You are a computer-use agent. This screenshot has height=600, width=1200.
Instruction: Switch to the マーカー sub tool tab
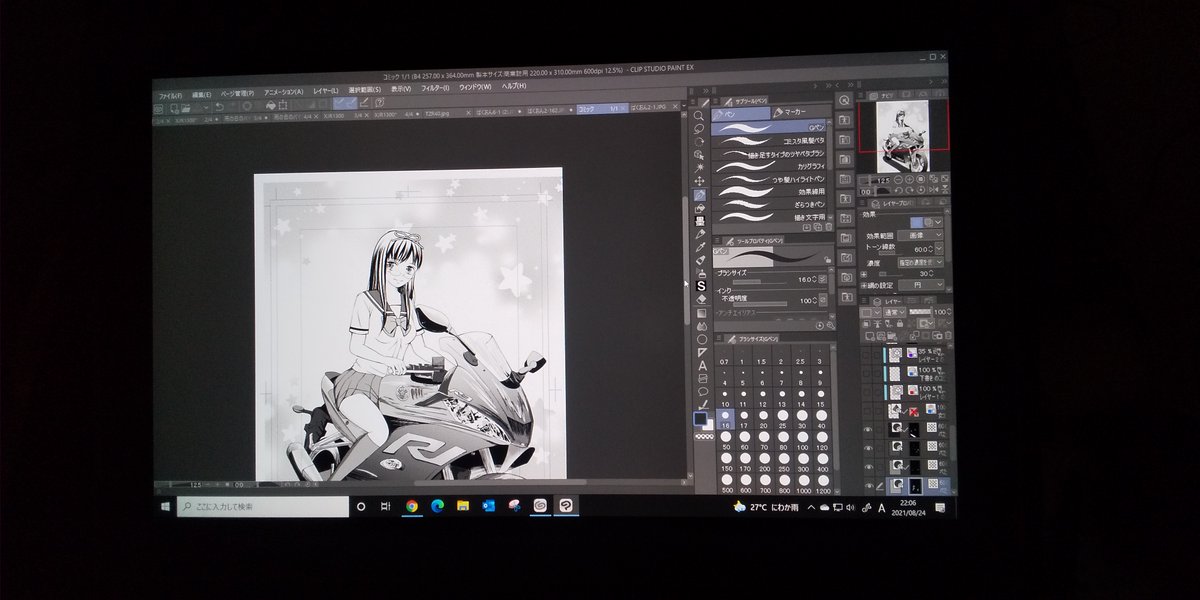(801, 113)
